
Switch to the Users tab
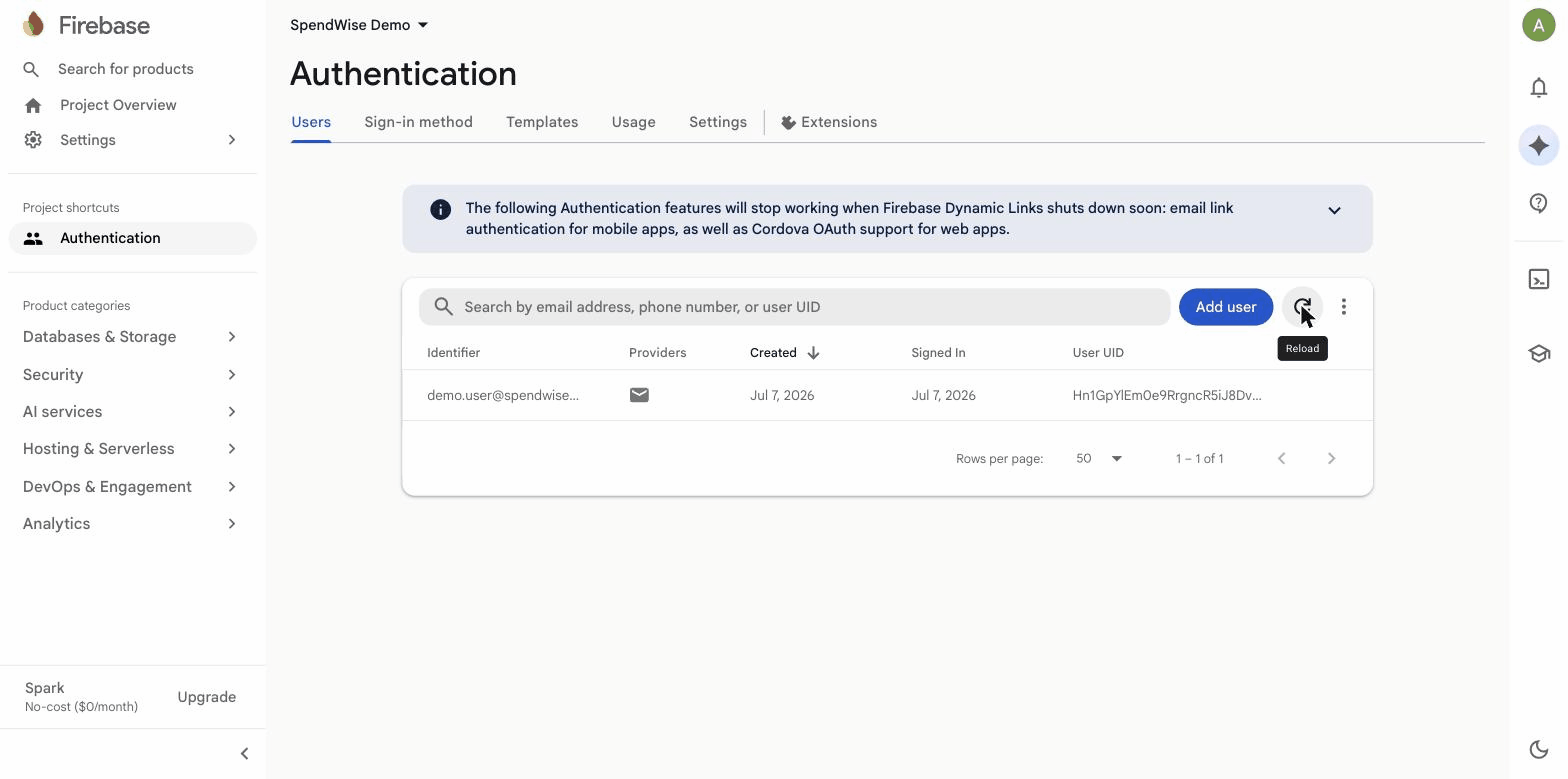tap(311, 122)
